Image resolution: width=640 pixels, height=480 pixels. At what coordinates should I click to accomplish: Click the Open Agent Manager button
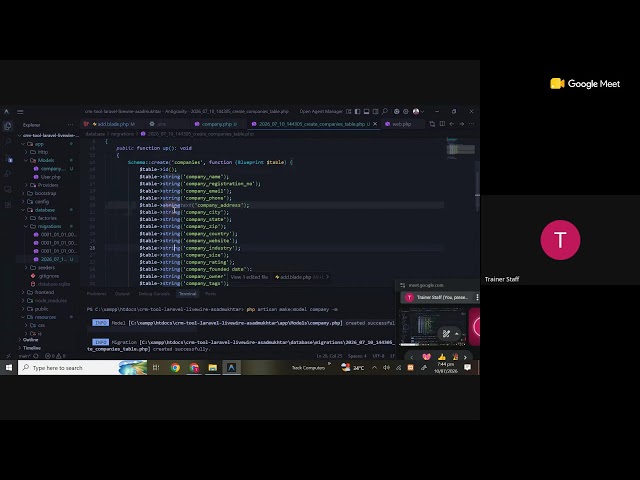(x=321, y=111)
